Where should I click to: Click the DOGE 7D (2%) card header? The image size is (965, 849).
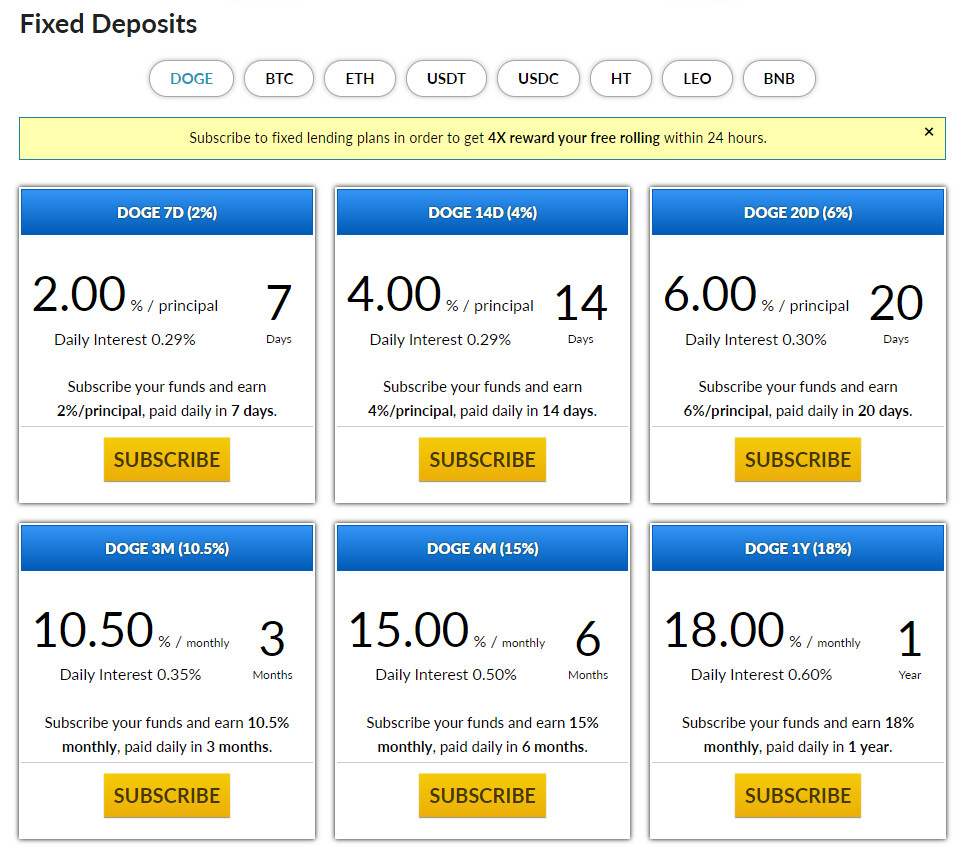point(167,212)
